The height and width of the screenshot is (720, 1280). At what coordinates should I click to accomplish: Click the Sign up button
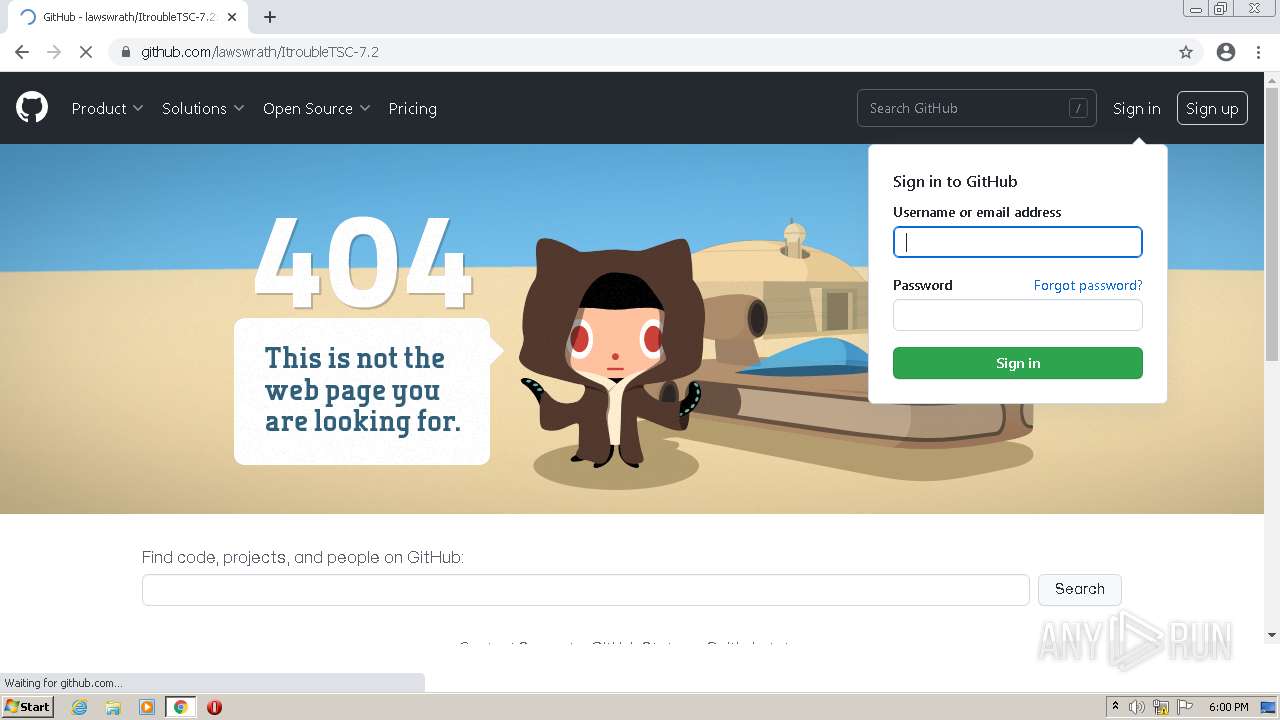coord(1212,108)
